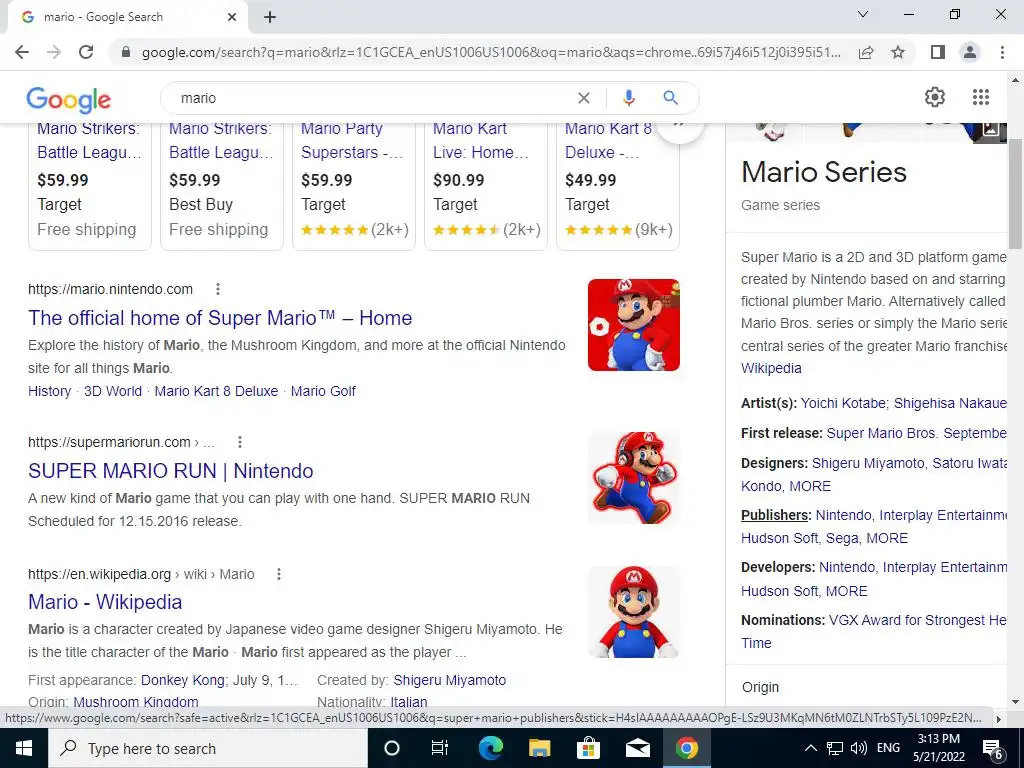The height and width of the screenshot is (768, 1024).
Task: Open 3D World sitelink
Action: point(113,391)
